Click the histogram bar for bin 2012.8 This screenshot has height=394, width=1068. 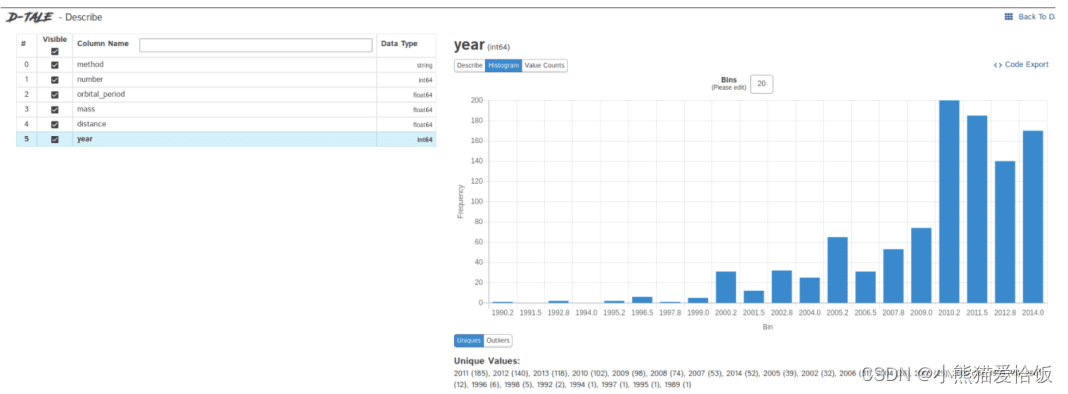click(1005, 232)
